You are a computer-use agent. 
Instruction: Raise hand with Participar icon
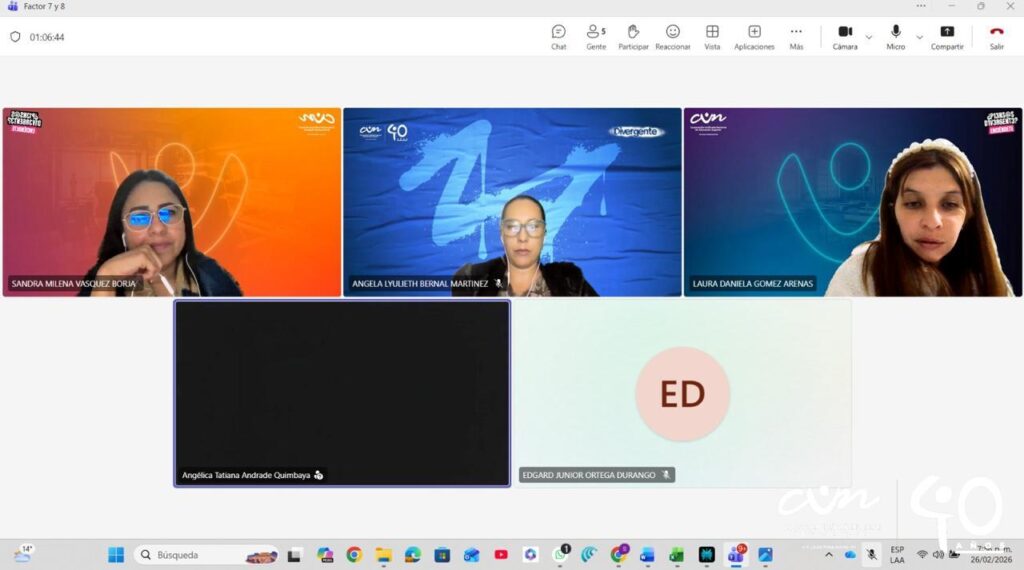coord(633,37)
